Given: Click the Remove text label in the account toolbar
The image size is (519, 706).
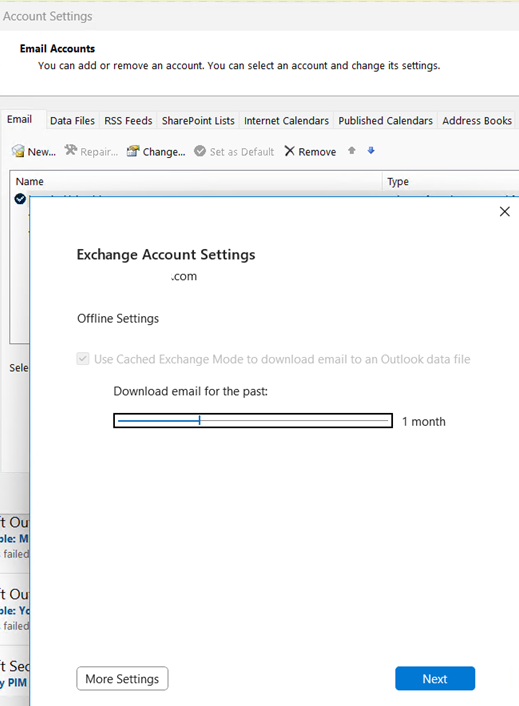Looking at the screenshot, I should [x=317, y=152].
